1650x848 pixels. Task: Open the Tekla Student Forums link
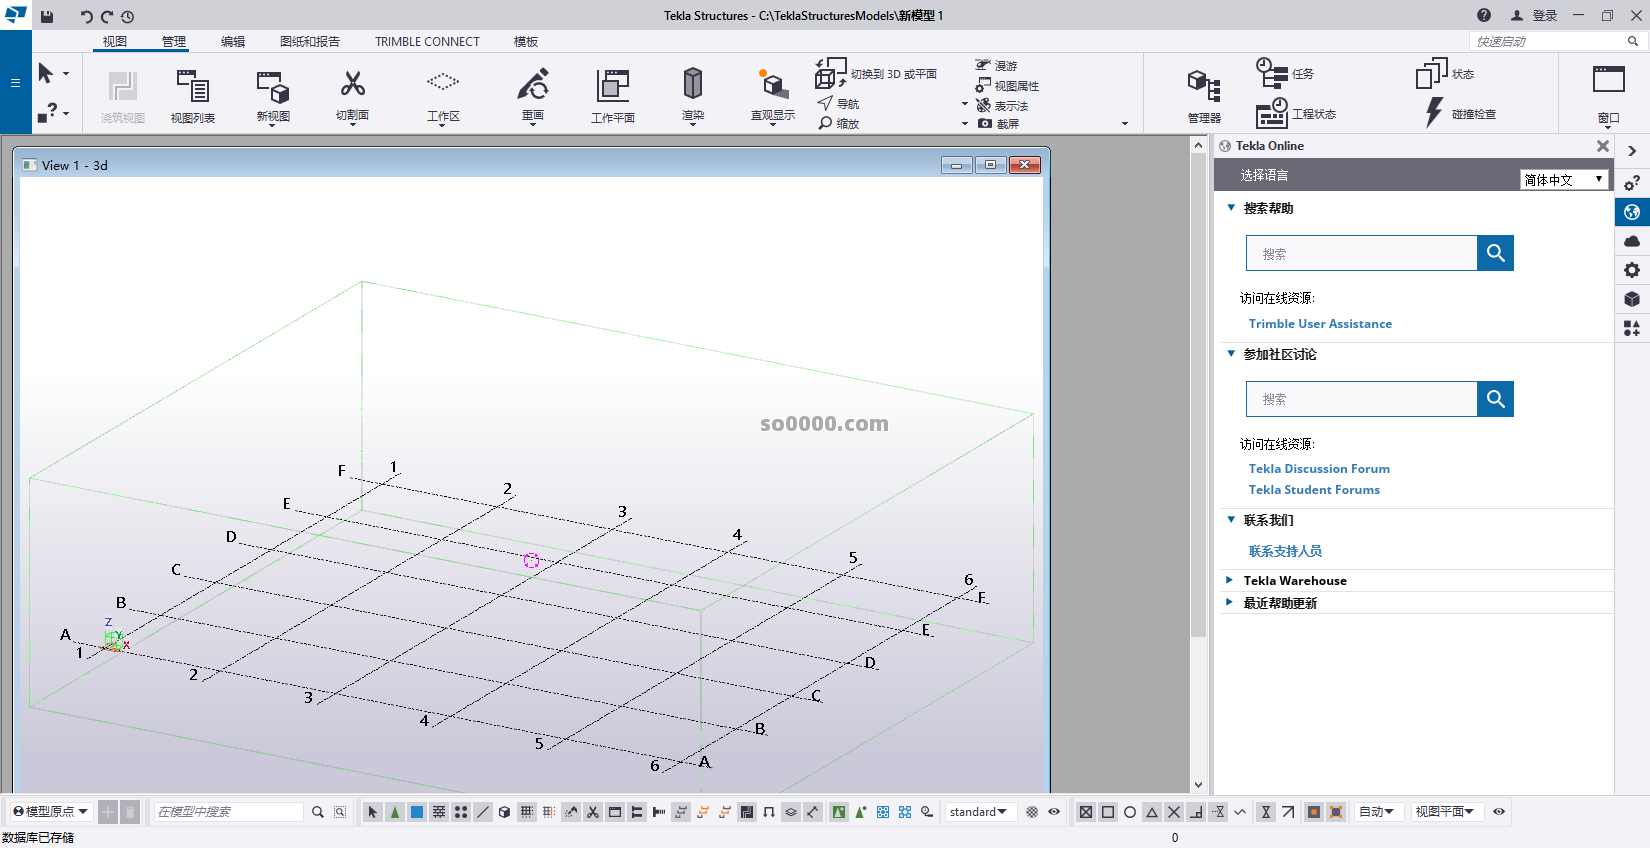pos(1314,489)
